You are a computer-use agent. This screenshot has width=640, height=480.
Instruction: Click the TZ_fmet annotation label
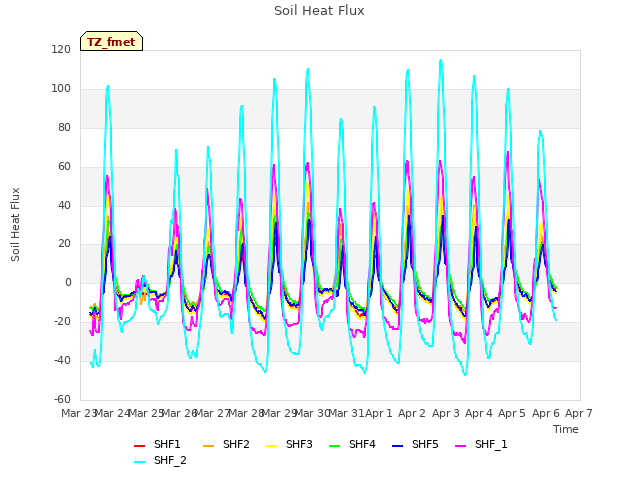111,42
